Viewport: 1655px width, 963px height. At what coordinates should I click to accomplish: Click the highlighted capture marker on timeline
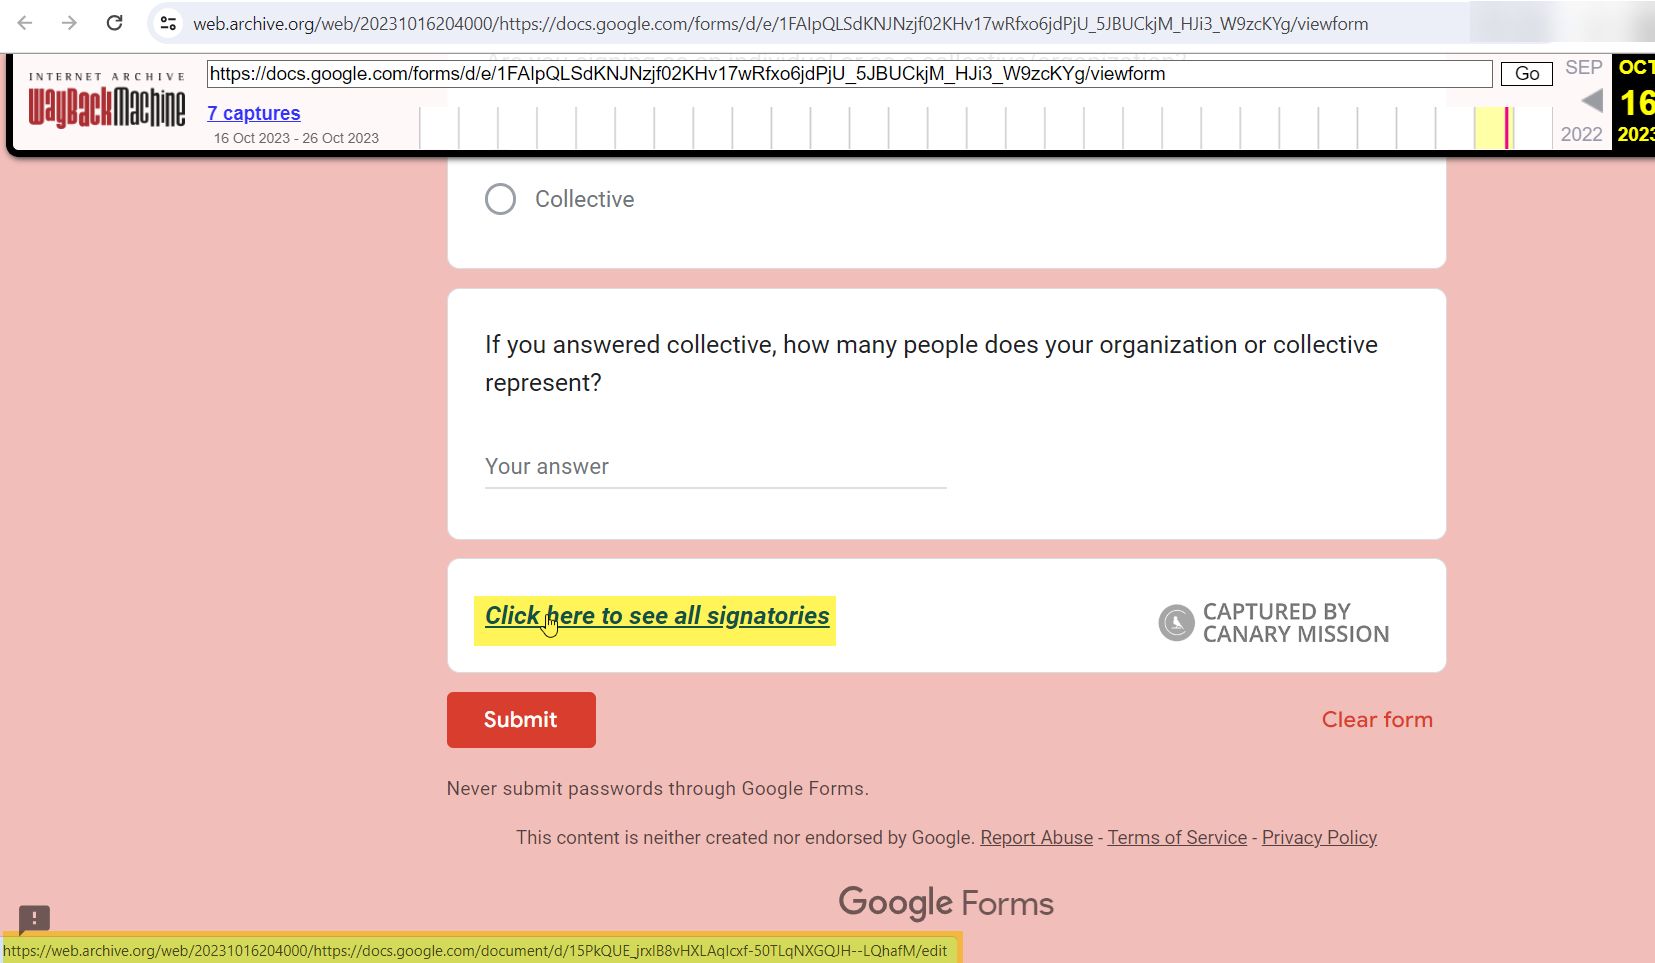[1506, 128]
